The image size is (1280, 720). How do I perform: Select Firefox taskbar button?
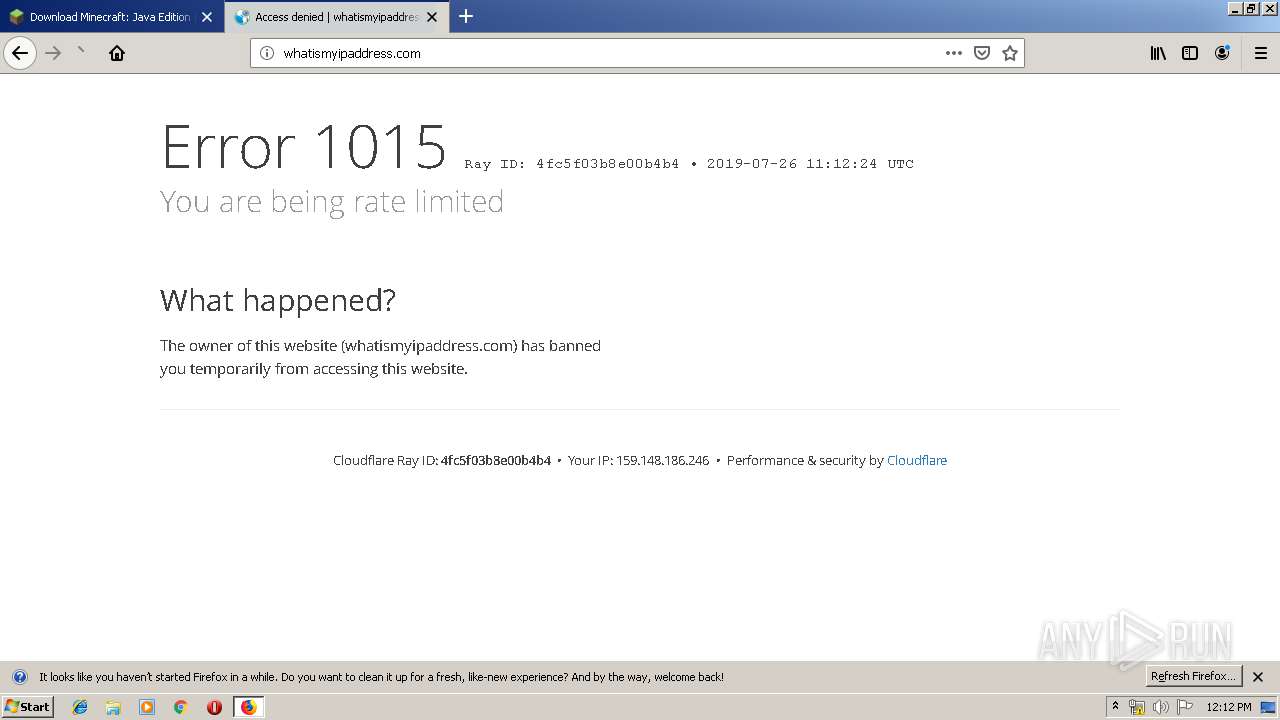point(248,707)
